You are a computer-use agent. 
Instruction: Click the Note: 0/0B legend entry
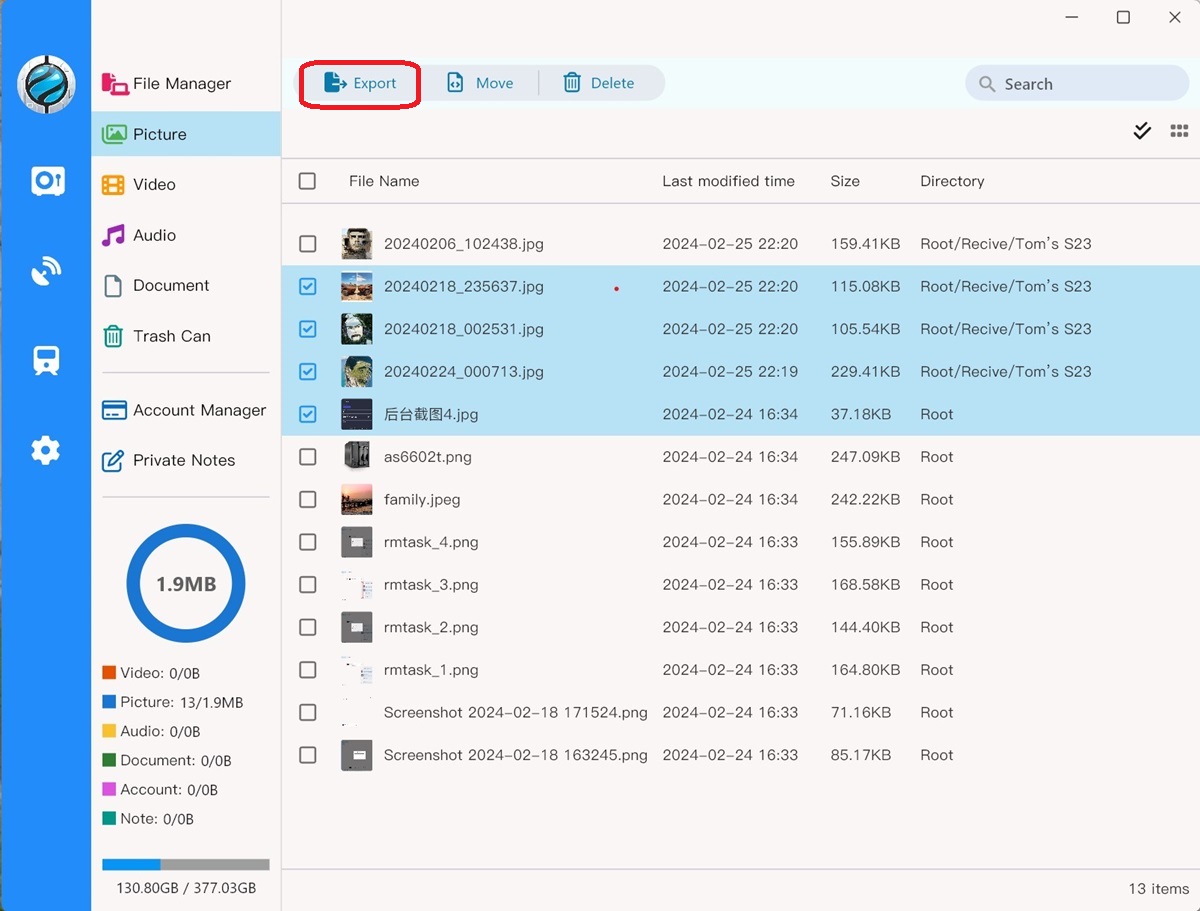point(148,819)
